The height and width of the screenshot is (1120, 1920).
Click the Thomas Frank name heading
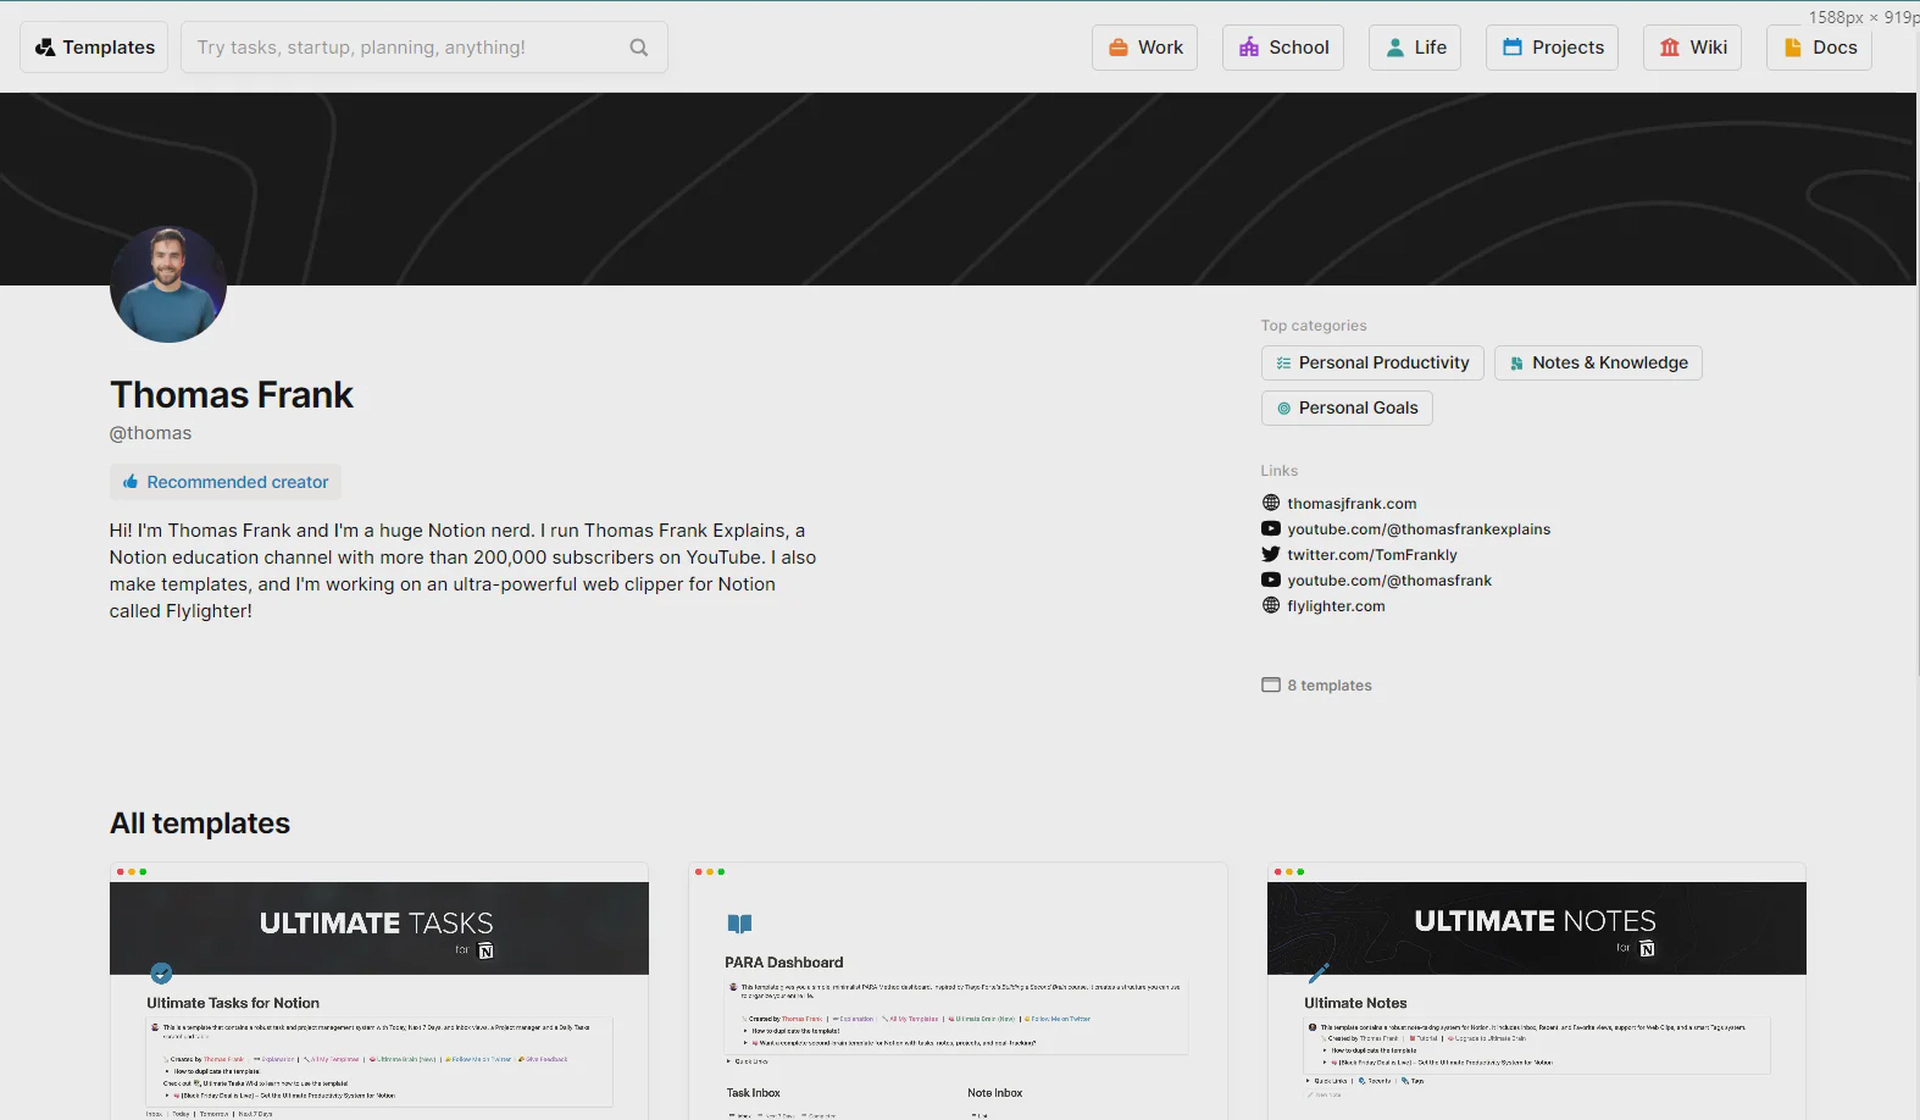pos(231,395)
